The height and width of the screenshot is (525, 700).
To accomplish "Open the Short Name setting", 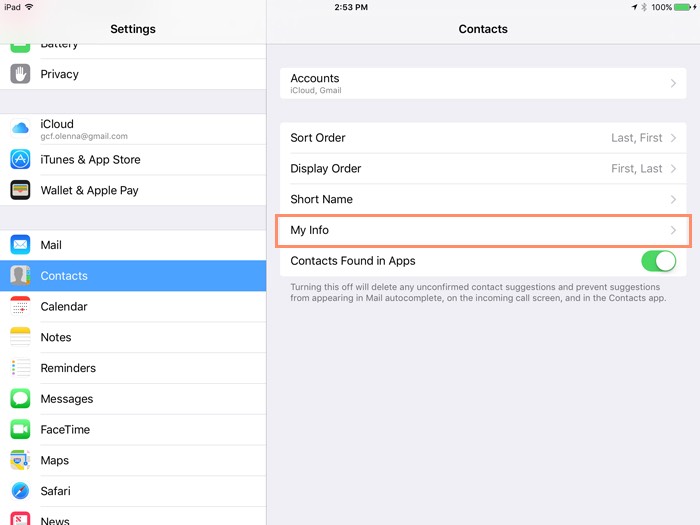I will click(x=483, y=199).
